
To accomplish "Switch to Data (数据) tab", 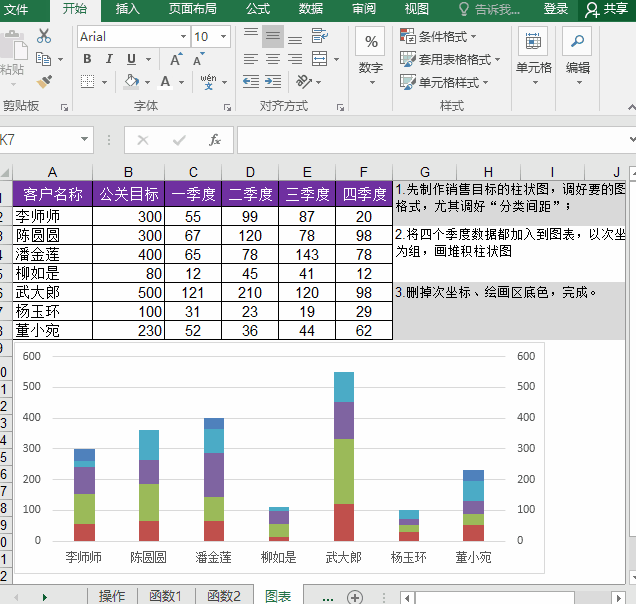I will [x=311, y=9].
